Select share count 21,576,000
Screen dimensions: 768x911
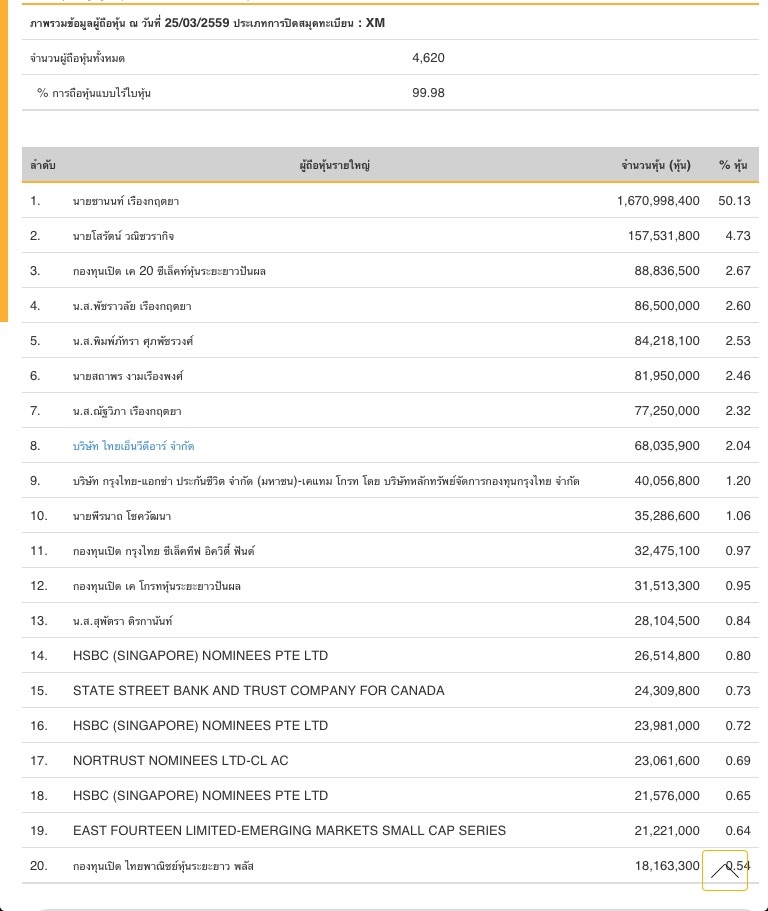coord(667,795)
